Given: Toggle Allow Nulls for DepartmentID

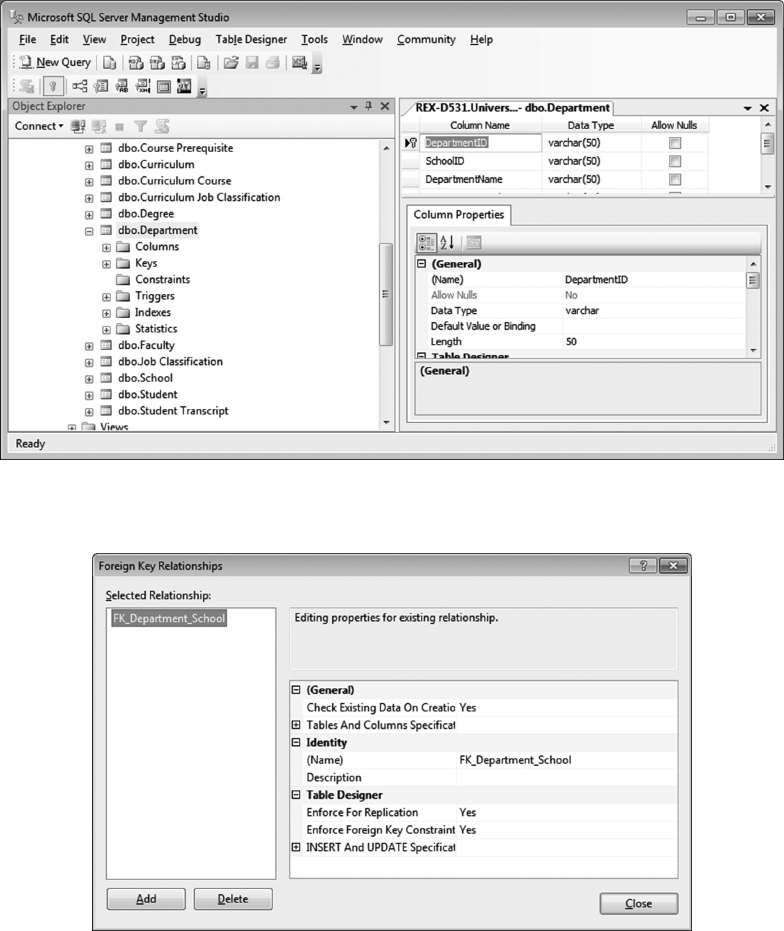Looking at the screenshot, I should tap(675, 143).
